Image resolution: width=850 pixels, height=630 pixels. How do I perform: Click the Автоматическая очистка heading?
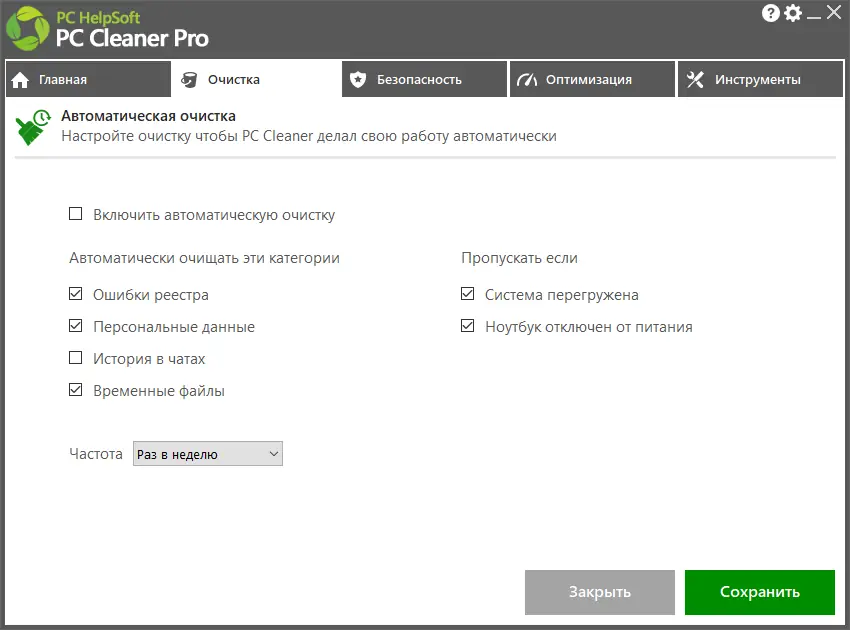pyautogui.click(x=149, y=116)
